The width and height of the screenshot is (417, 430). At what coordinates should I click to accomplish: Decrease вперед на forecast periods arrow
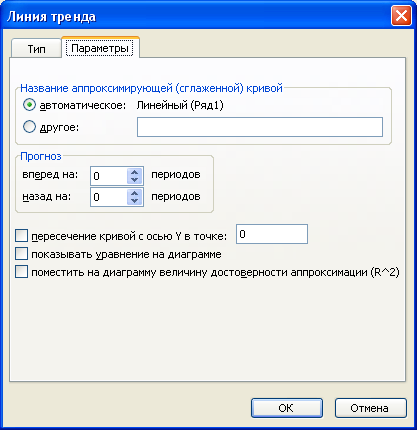click(135, 180)
